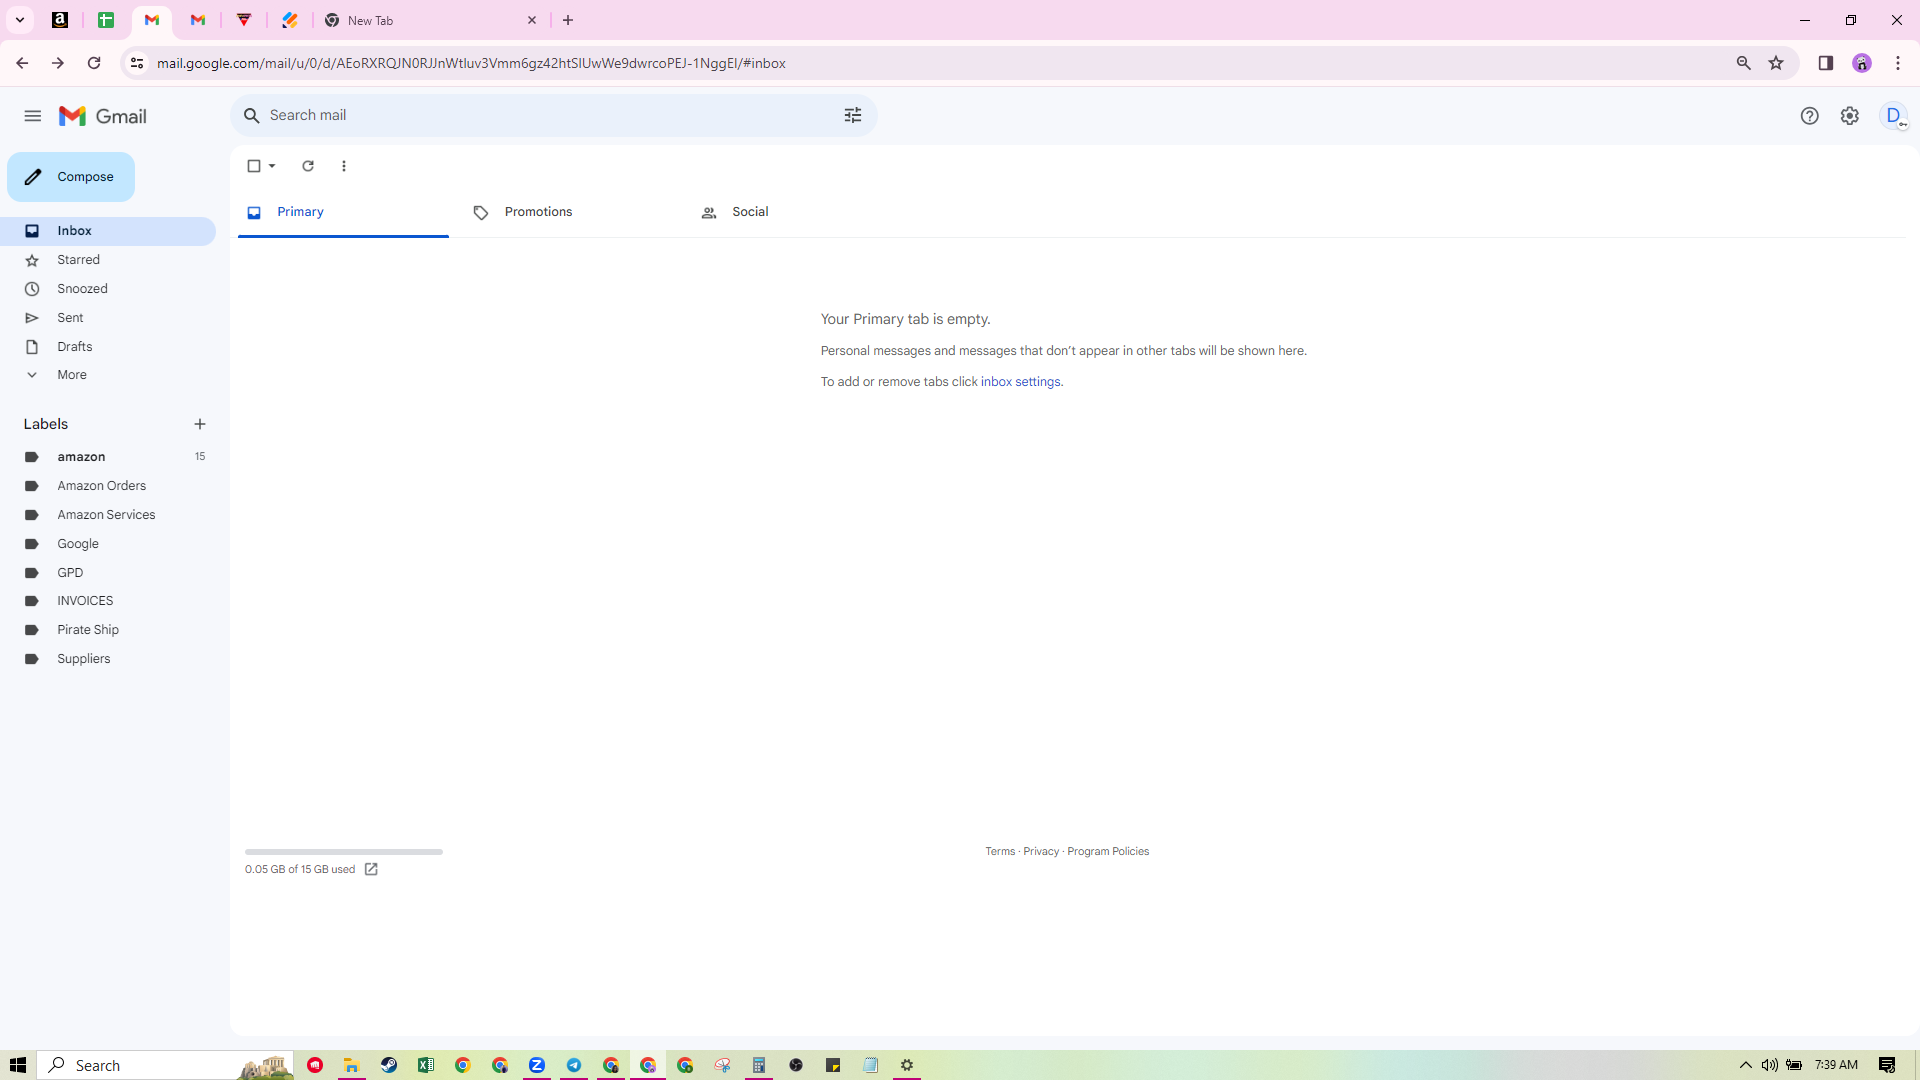Viewport: 1920px width, 1080px height.
Task: Click the Windows taskbar Search box
Action: (166, 1065)
